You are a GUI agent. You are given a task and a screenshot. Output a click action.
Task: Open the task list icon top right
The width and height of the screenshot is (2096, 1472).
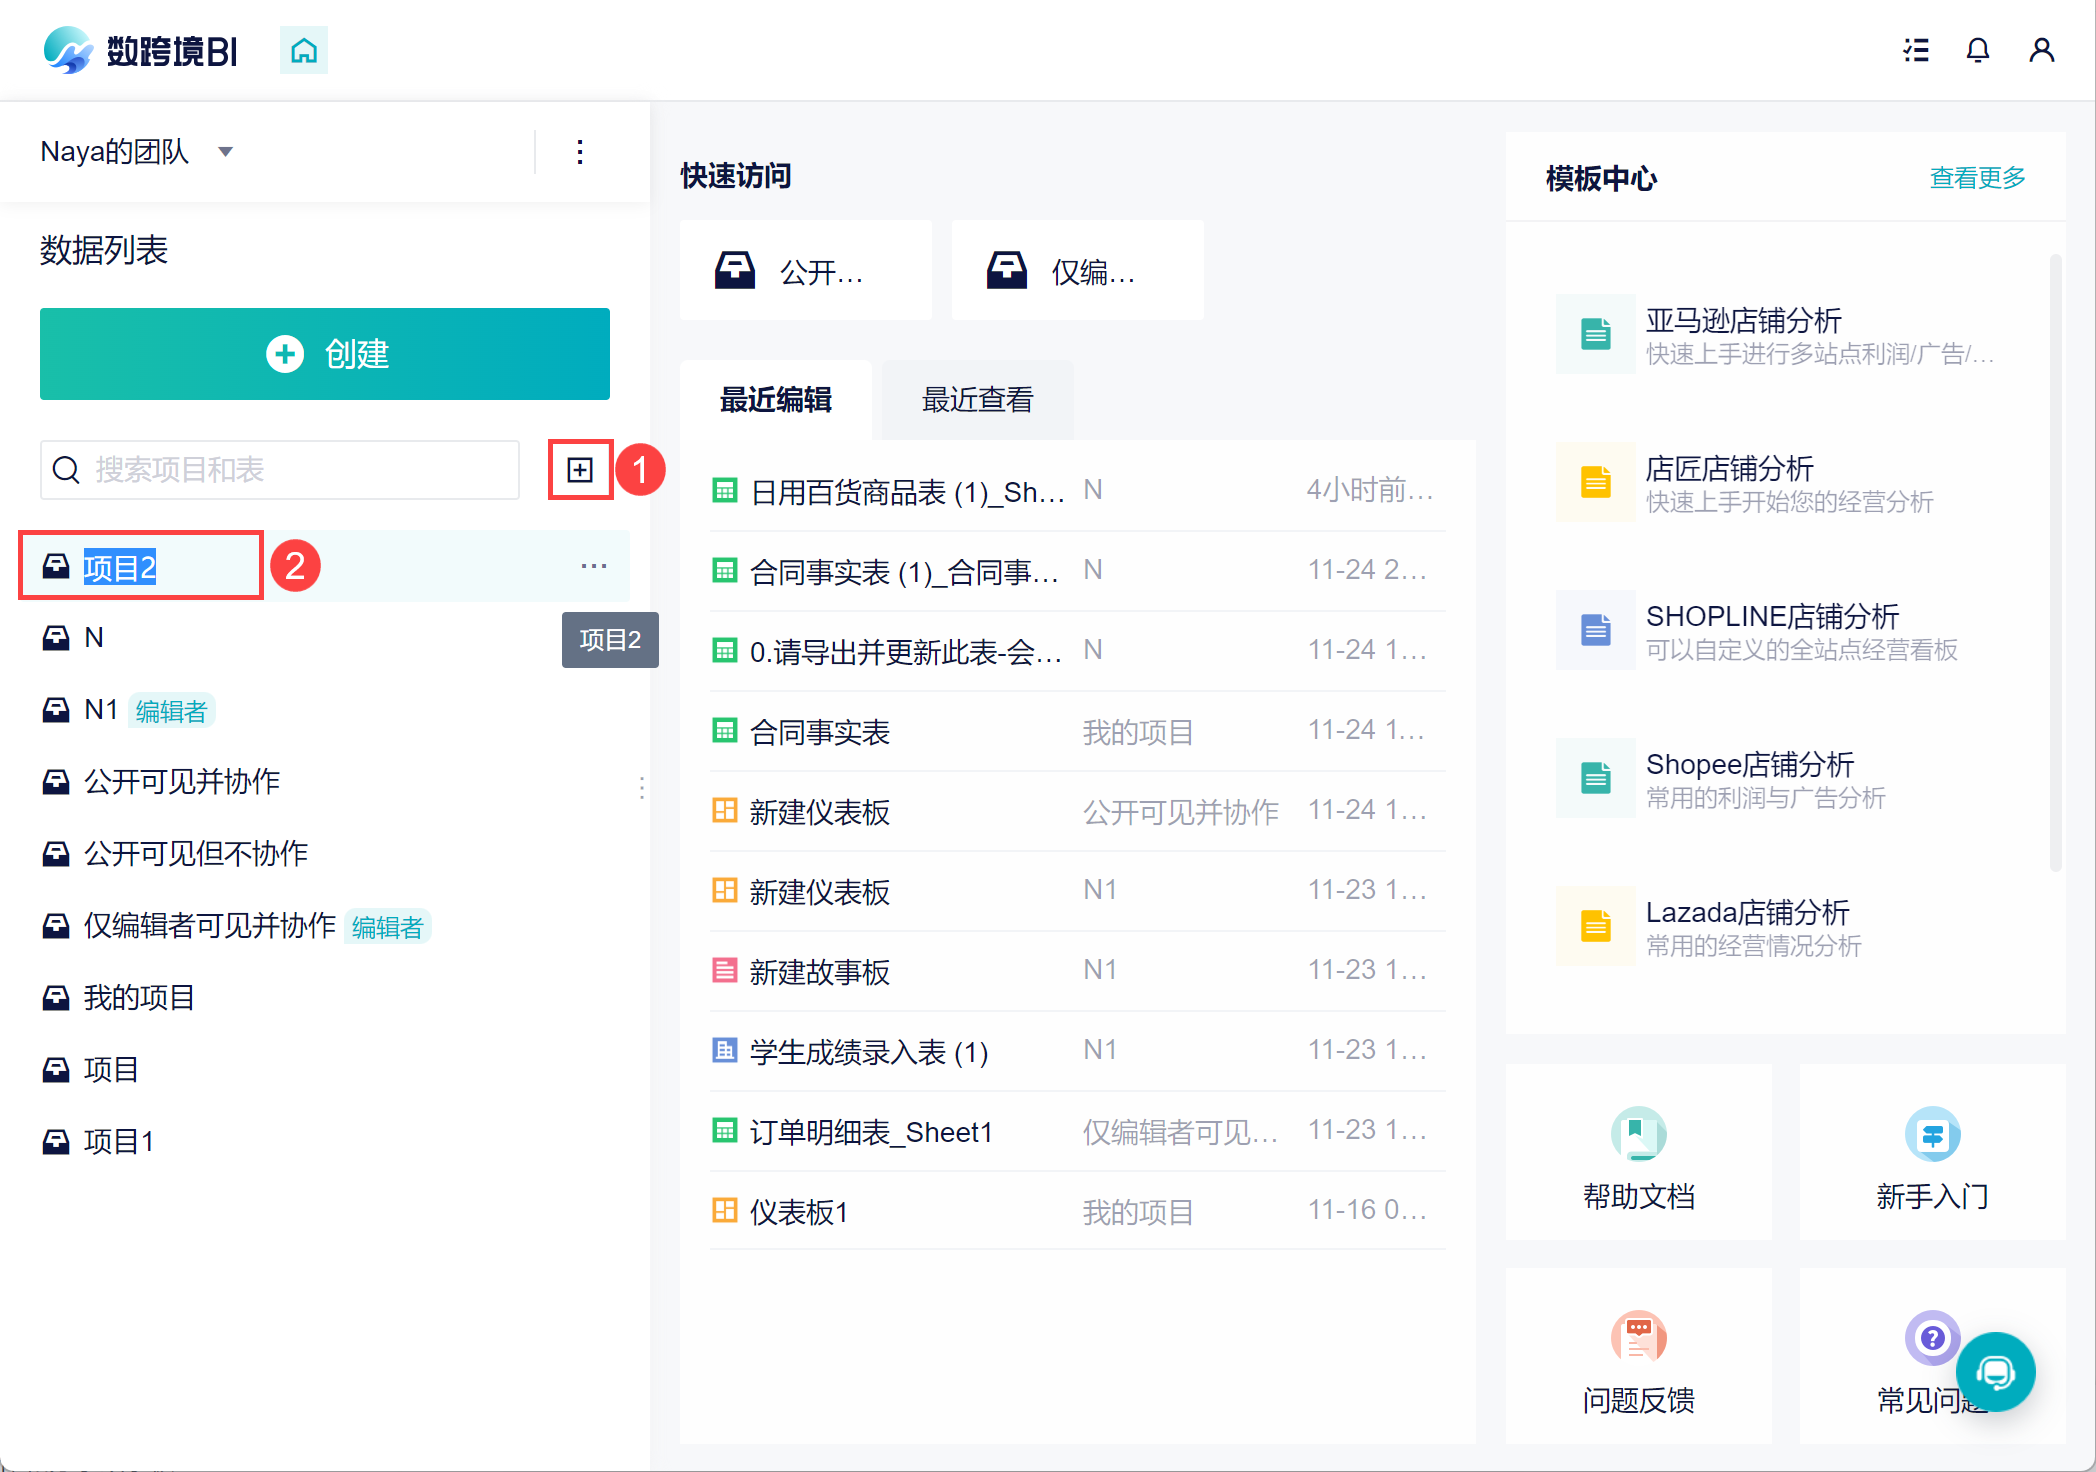pos(1915,50)
